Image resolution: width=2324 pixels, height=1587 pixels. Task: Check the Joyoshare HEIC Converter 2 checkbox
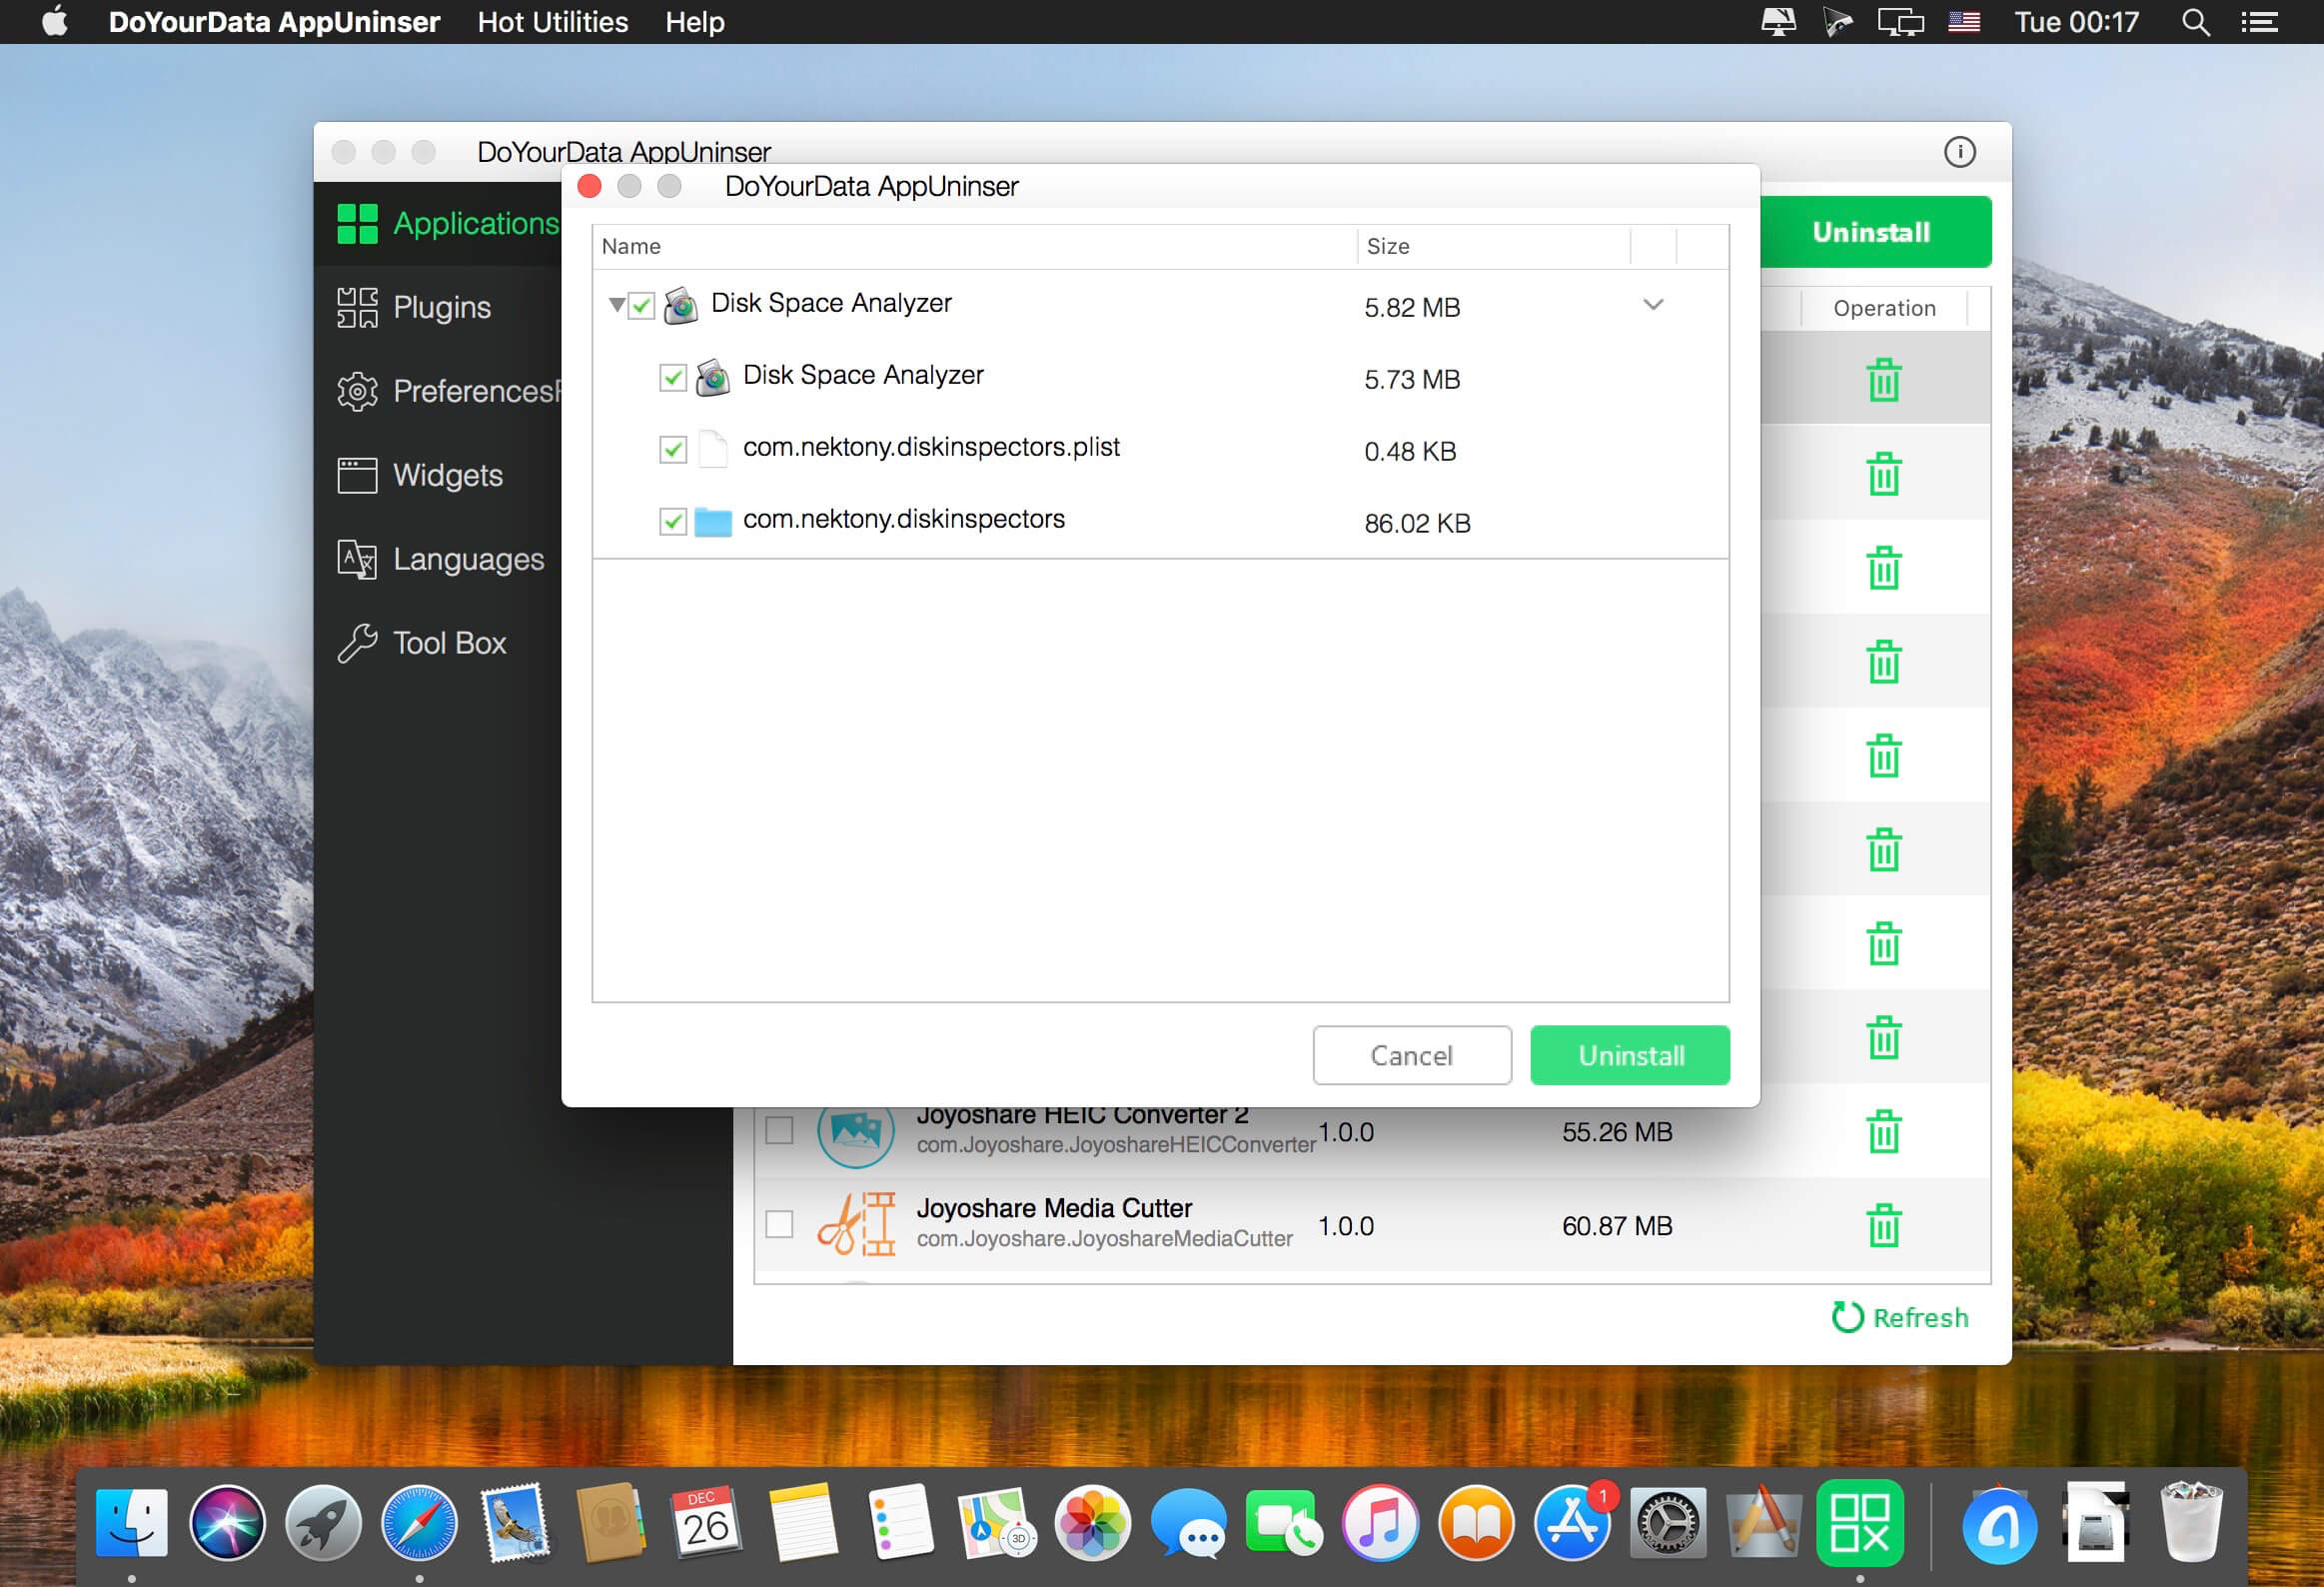point(779,1131)
